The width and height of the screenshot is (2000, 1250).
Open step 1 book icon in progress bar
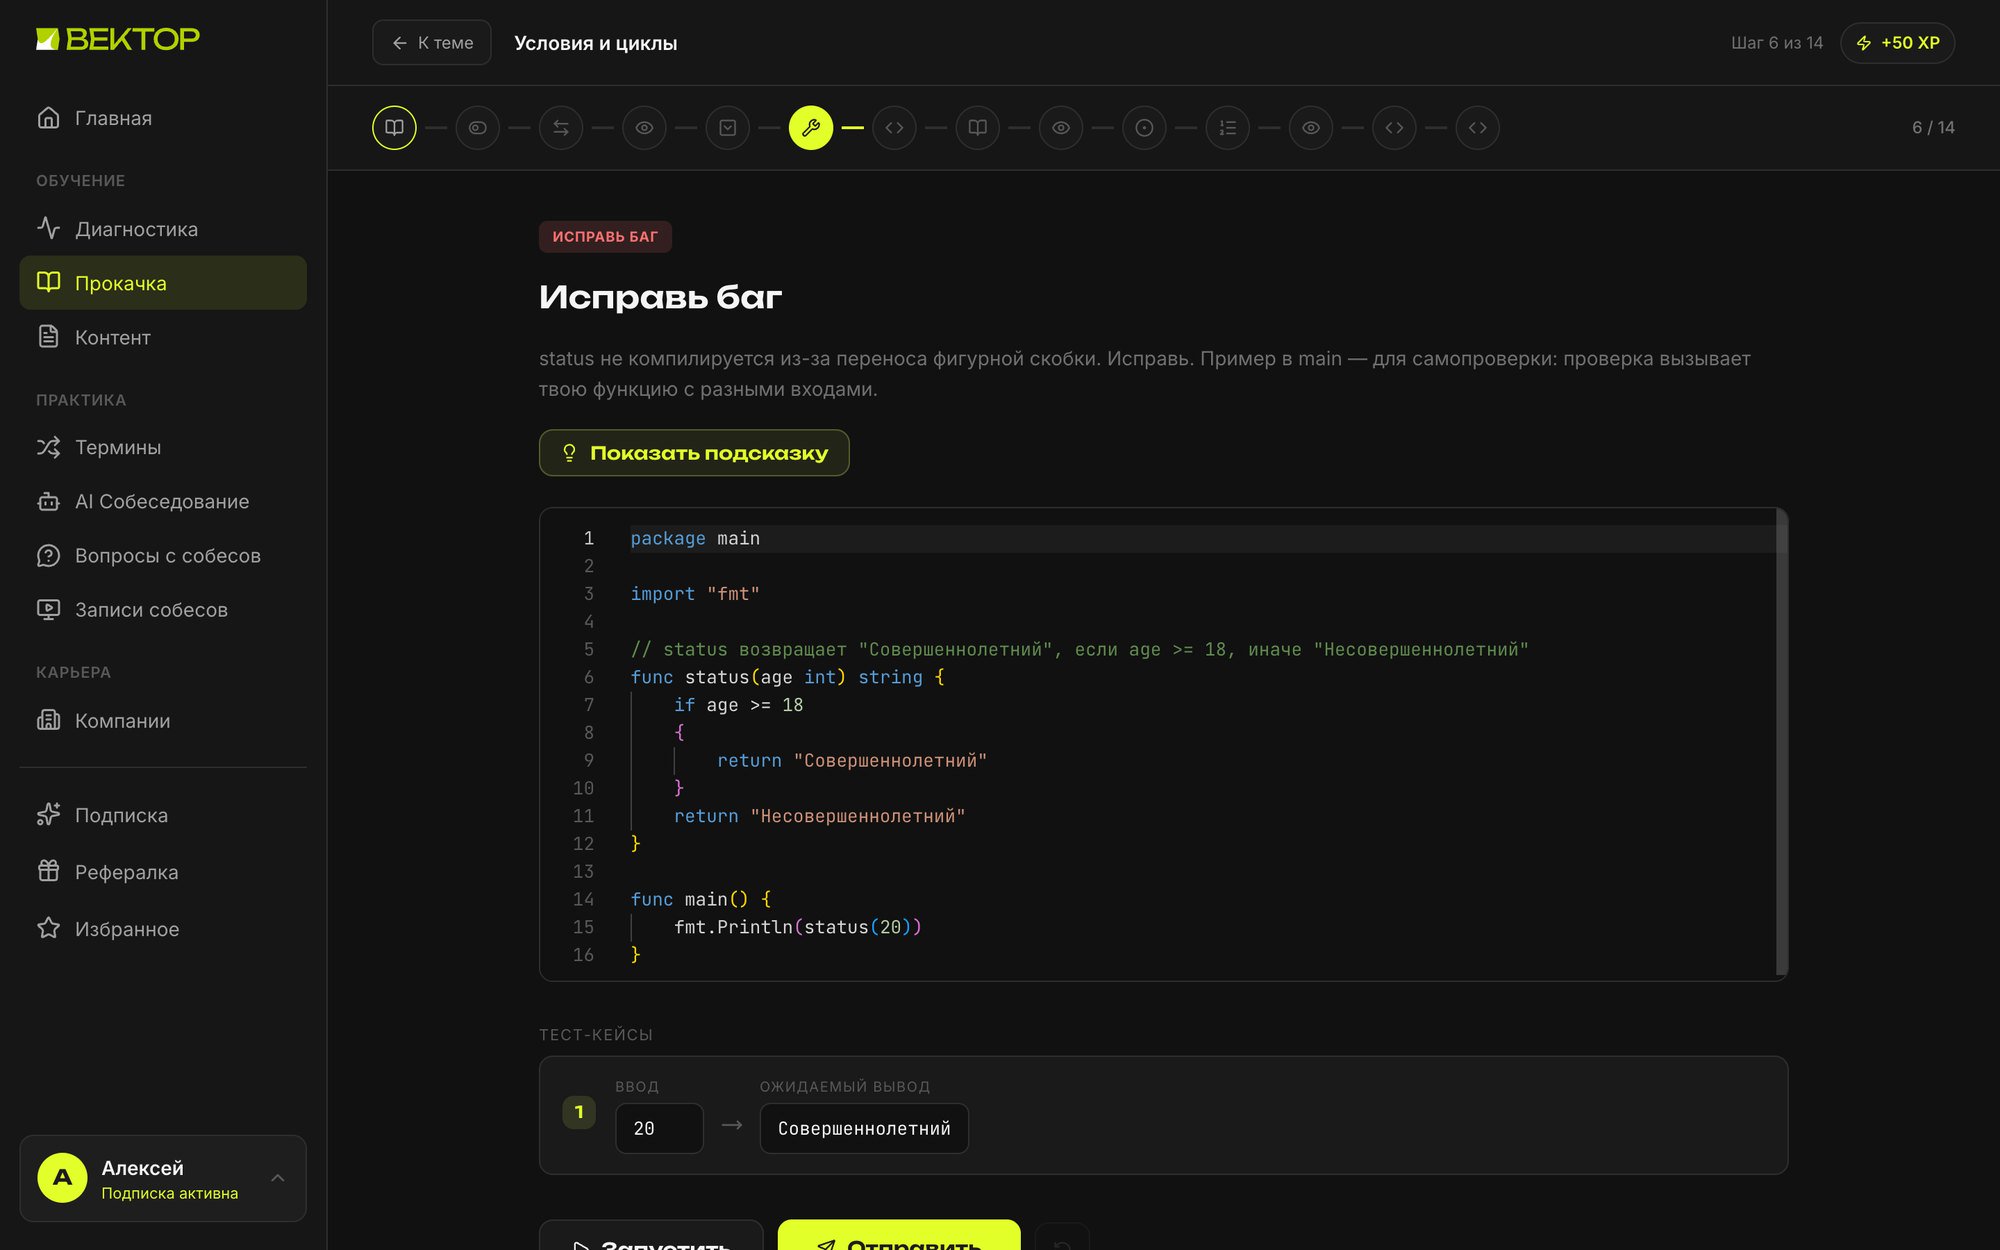coord(394,128)
